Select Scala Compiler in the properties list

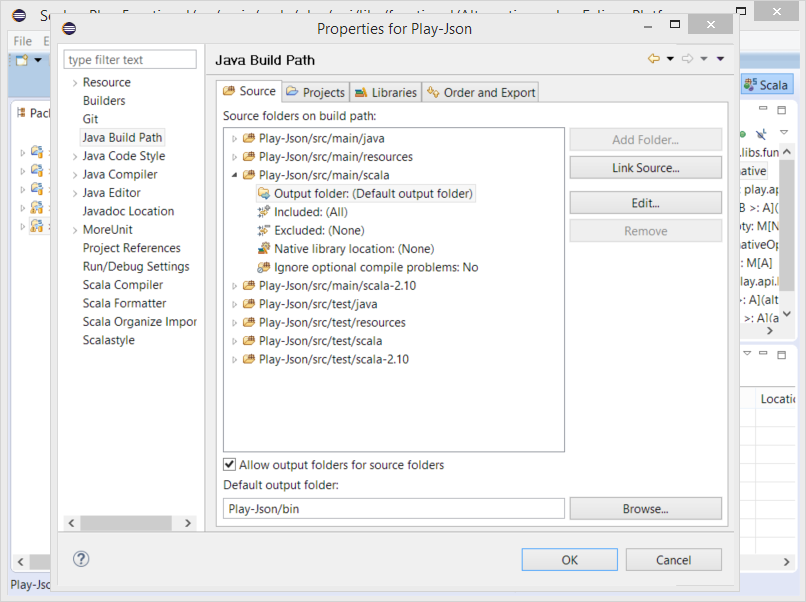pyautogui.click(x=123, y=285)
